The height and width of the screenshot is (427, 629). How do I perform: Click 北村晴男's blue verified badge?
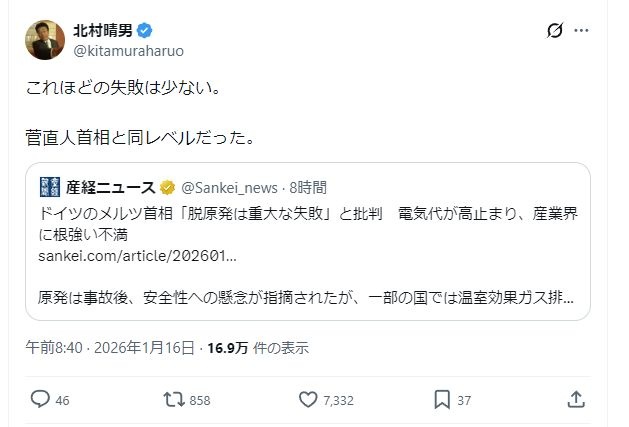click(x=153, y=30)
